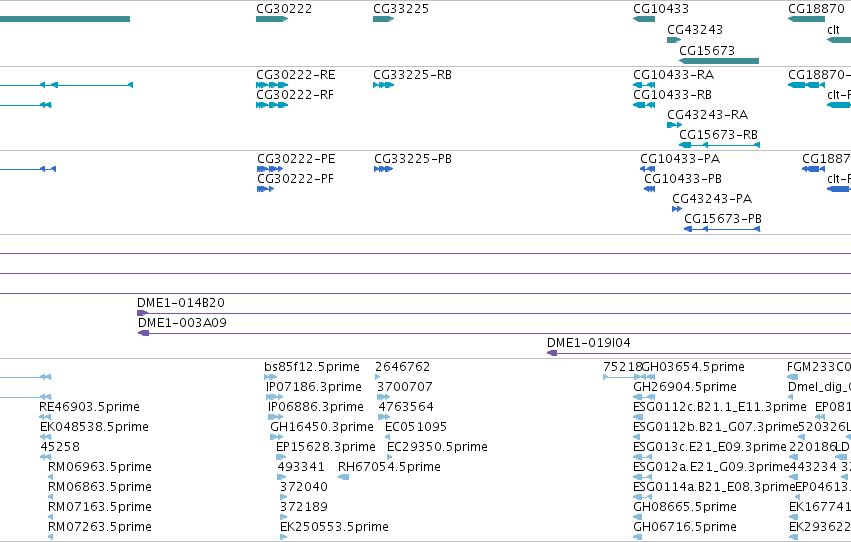
Task: Select the CG18870 gene arrow glyph
Action: (806, 19)
